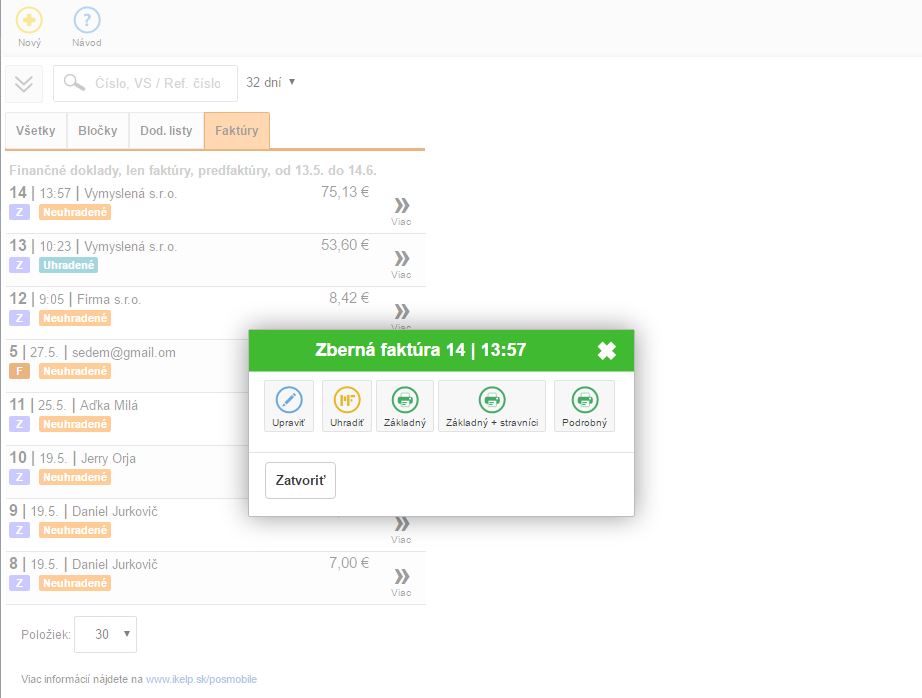The image size is (922, 698).
Task: Expand filters with double-chevron button
Action: (24, 83)
